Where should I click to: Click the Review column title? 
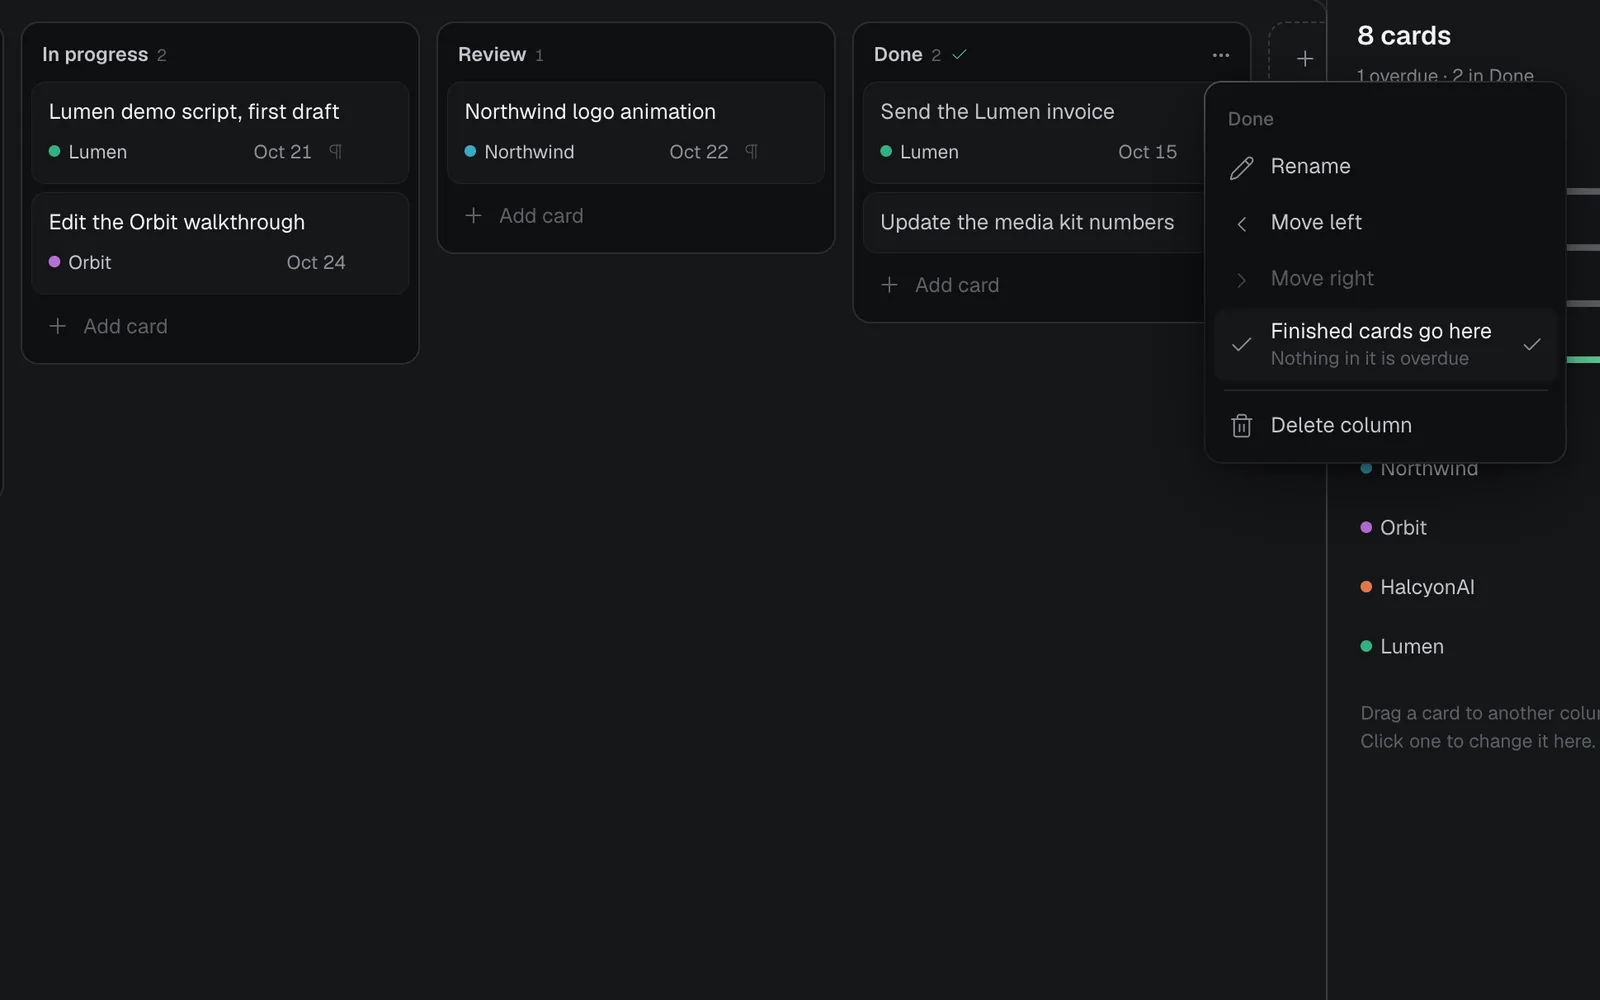[x=492, y=55]
